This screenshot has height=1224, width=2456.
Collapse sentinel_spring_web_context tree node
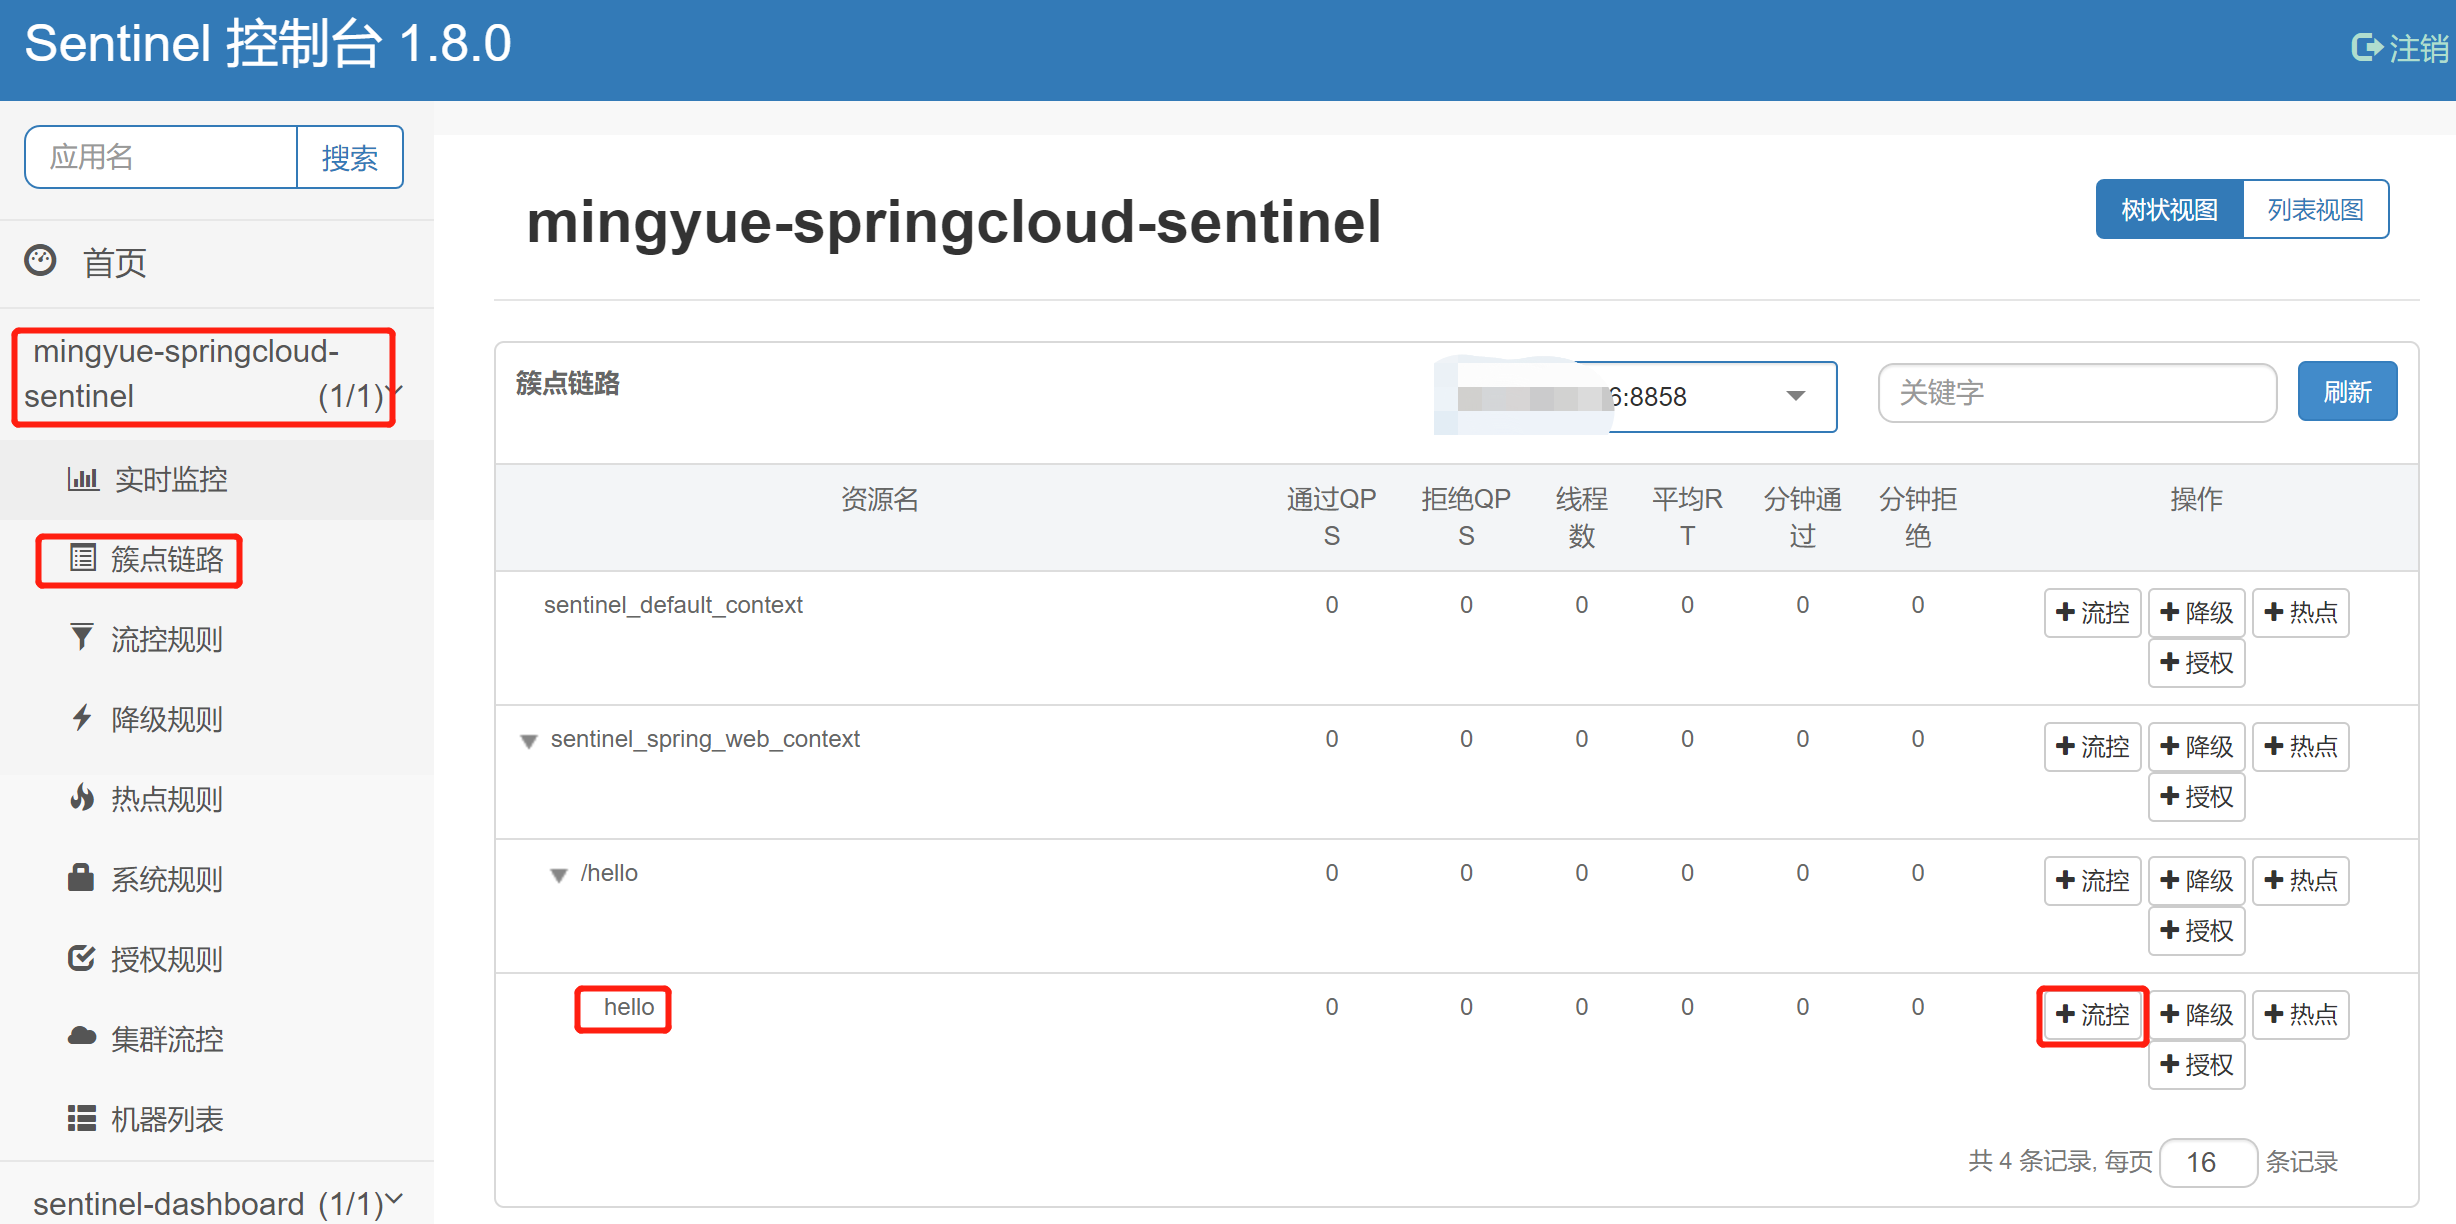pyautogui.click(x=529, y=741)
